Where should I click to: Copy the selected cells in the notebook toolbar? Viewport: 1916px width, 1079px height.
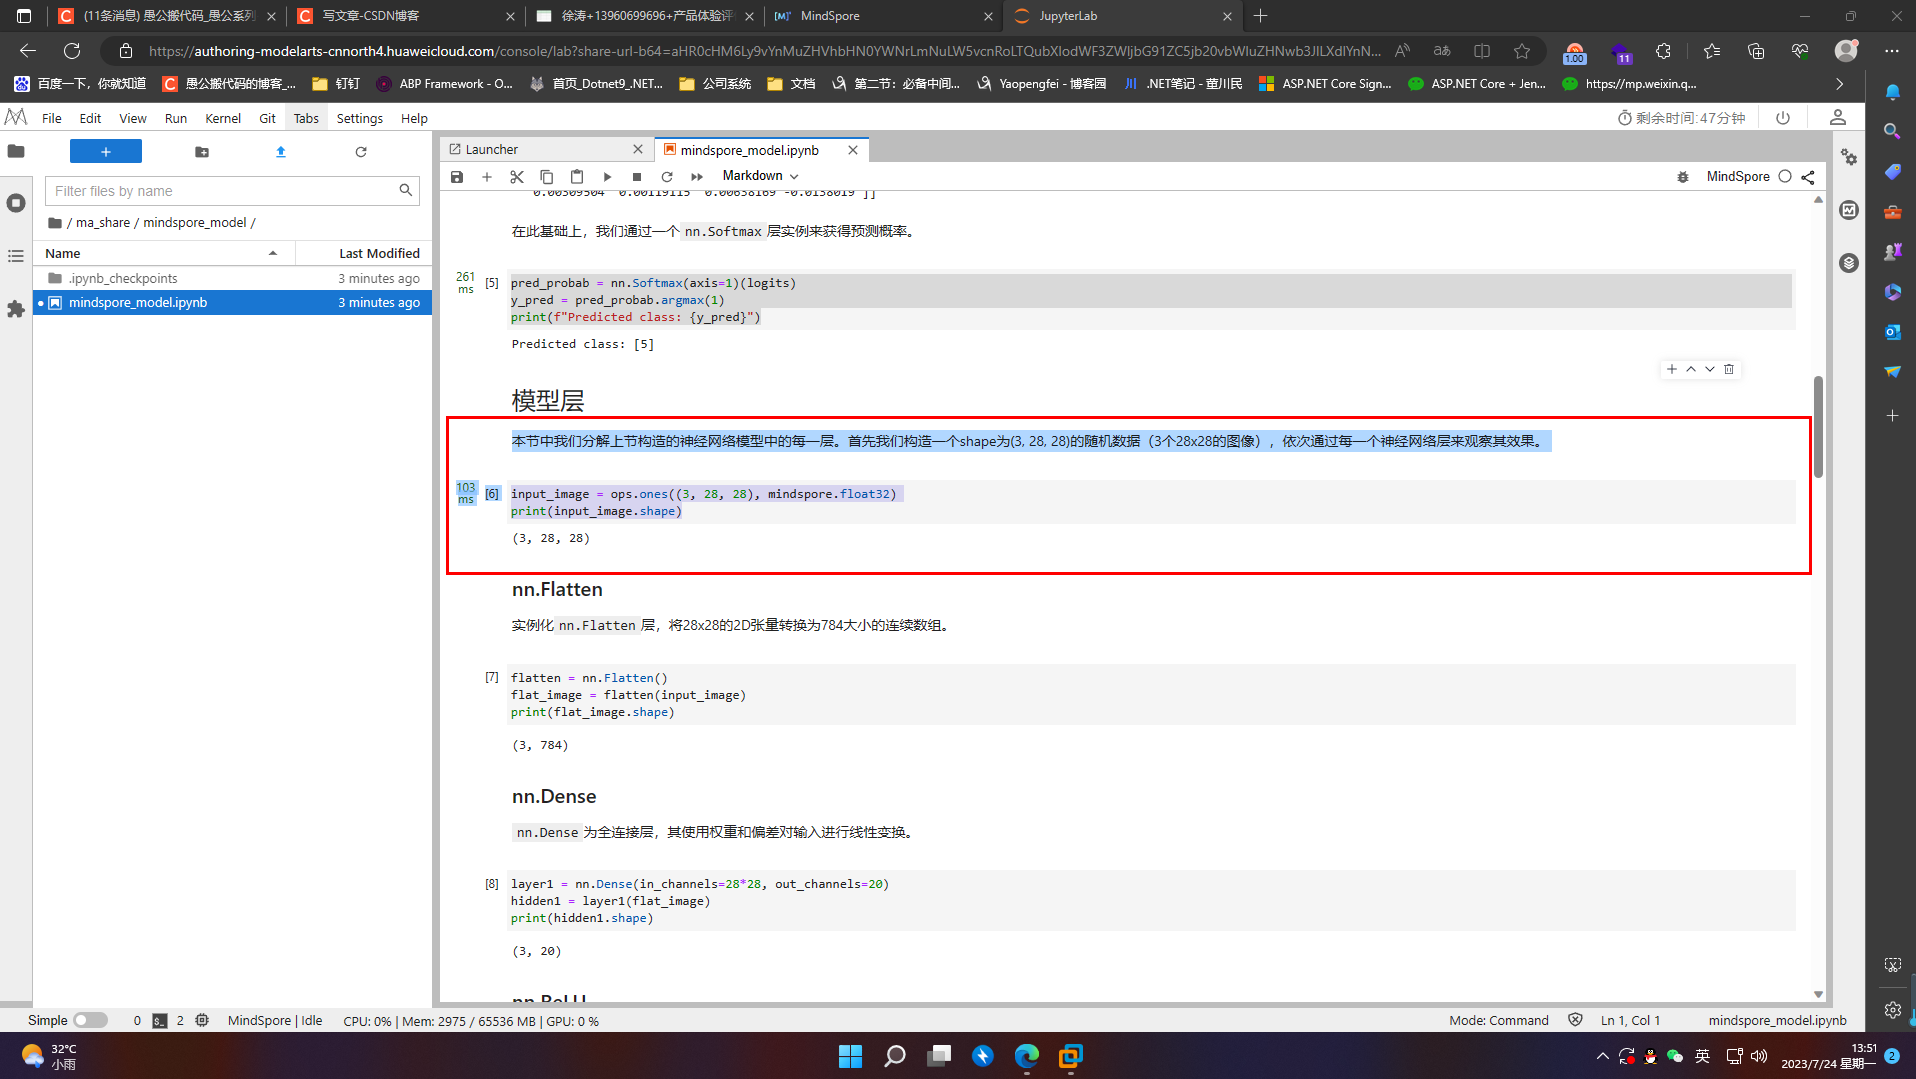(547, 177)
